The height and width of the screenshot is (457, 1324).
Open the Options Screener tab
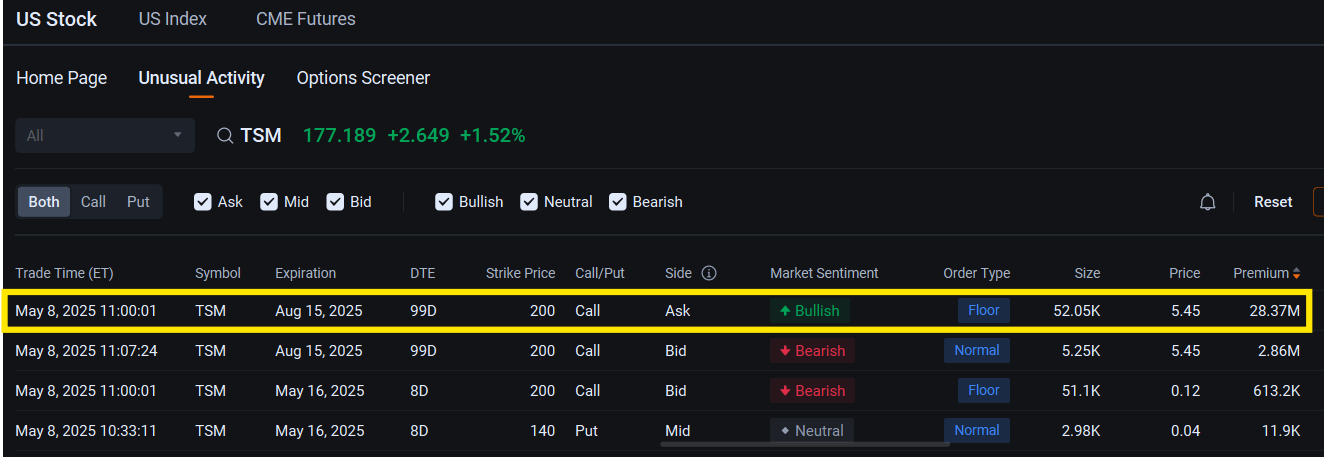click(363, 78)
